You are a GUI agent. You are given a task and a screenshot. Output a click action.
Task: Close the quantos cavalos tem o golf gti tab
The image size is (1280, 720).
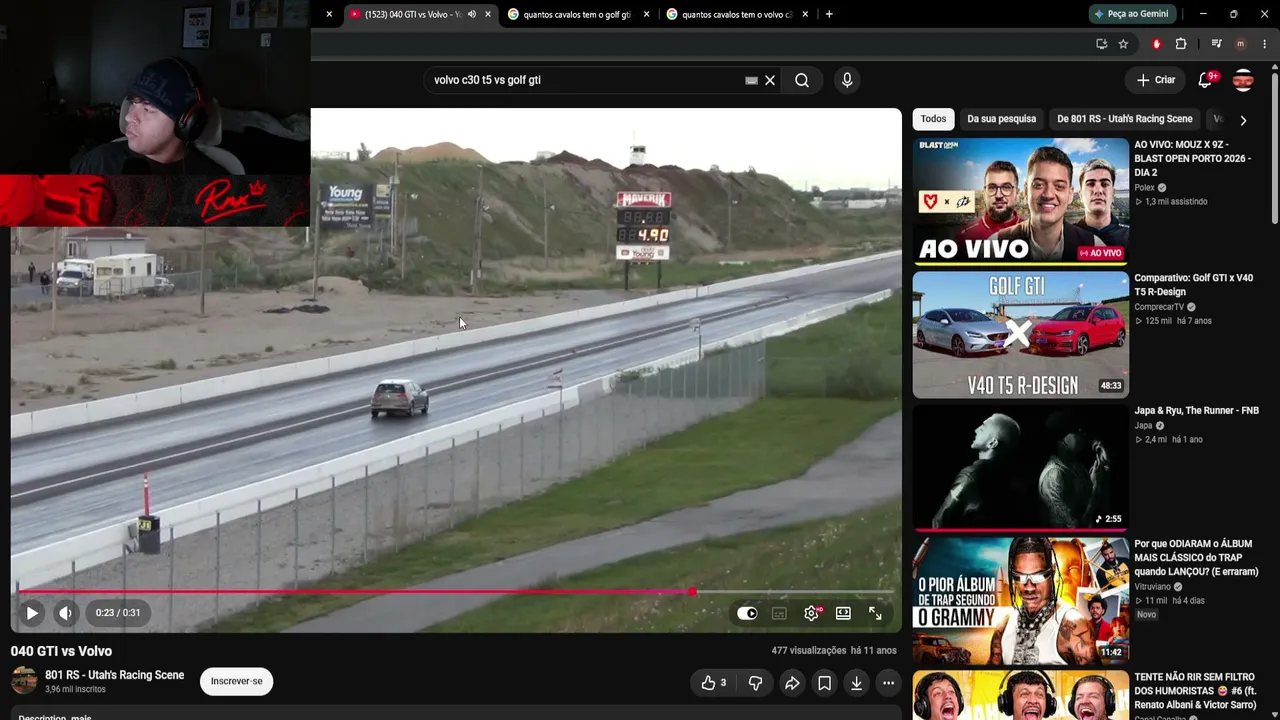(x=646, y=14)
